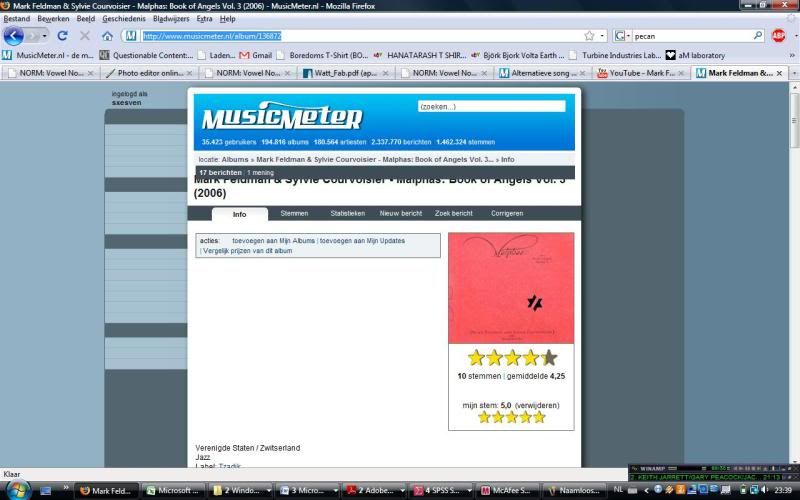800x500 pixels.
Task: Open the address bar history dropdown
Action: (x=601, y=36)
